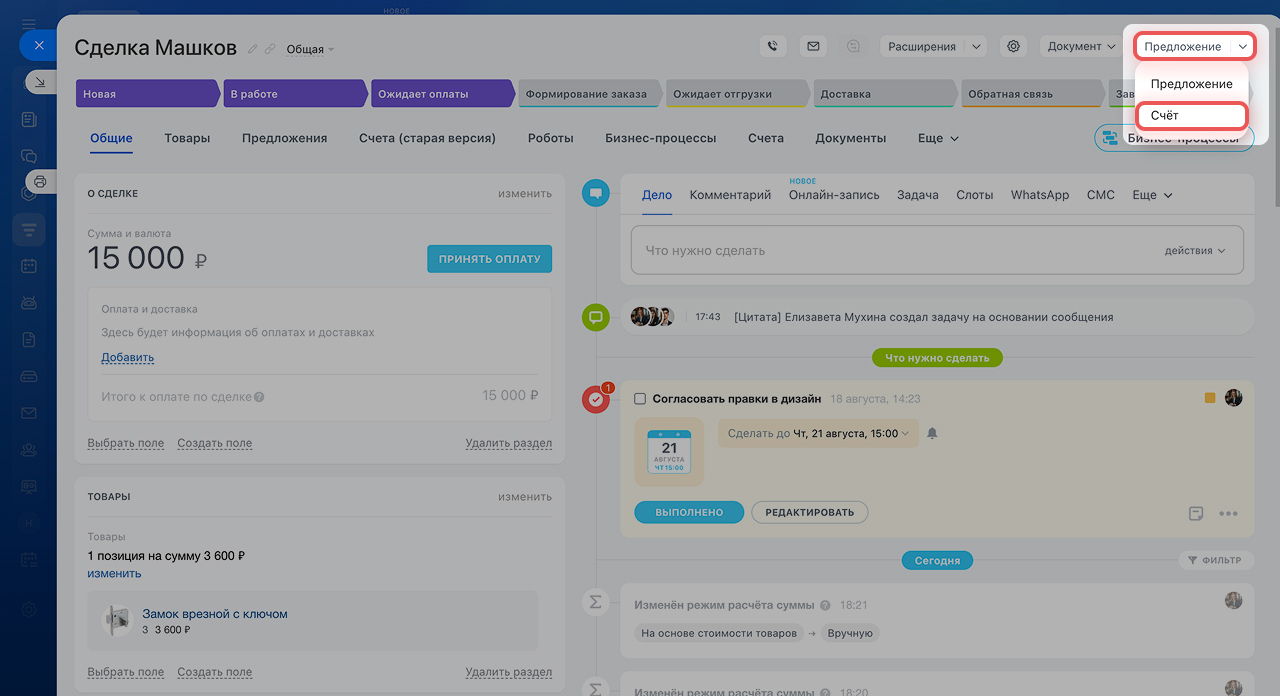This screenshot has width=1280, height=696.
Task: Click the note icon on task card
Action: coord(1195,513)
